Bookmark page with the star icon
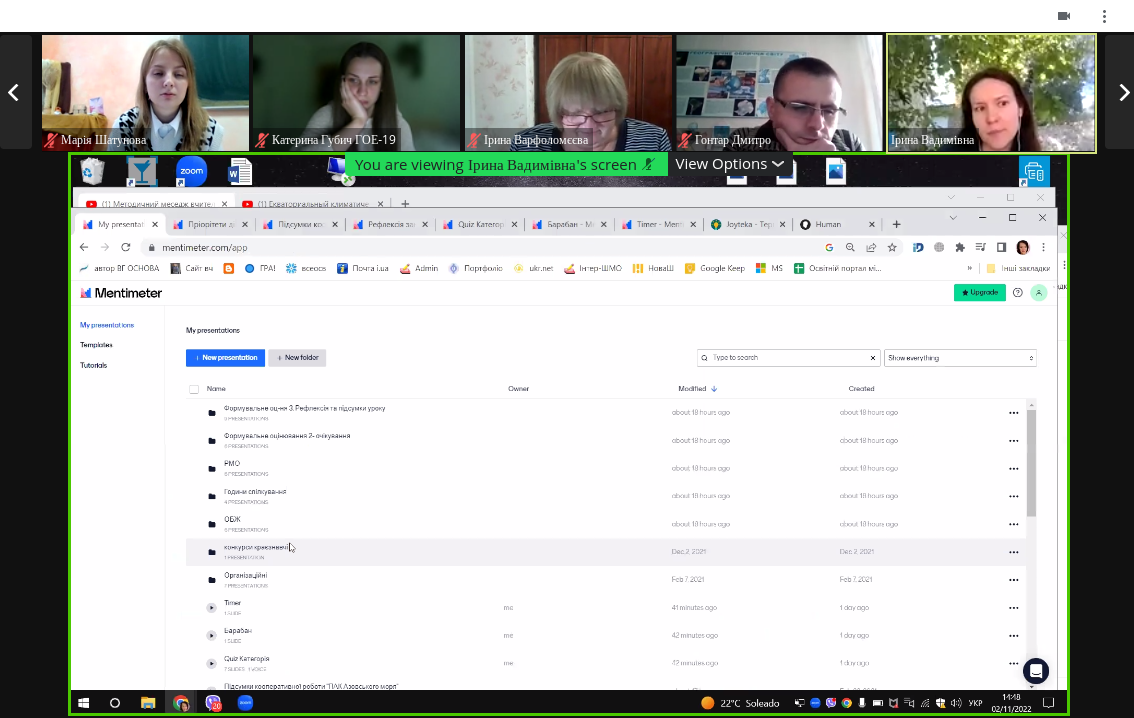The image size is (1134, 718). [892, 247]
